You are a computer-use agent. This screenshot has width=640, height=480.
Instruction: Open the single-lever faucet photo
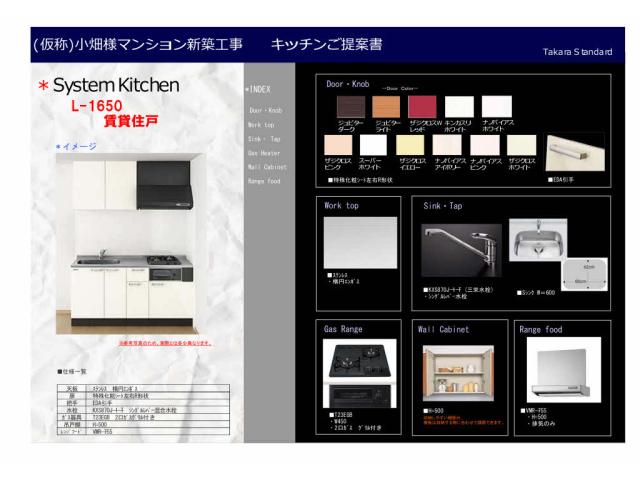click(x=461, y=250)
